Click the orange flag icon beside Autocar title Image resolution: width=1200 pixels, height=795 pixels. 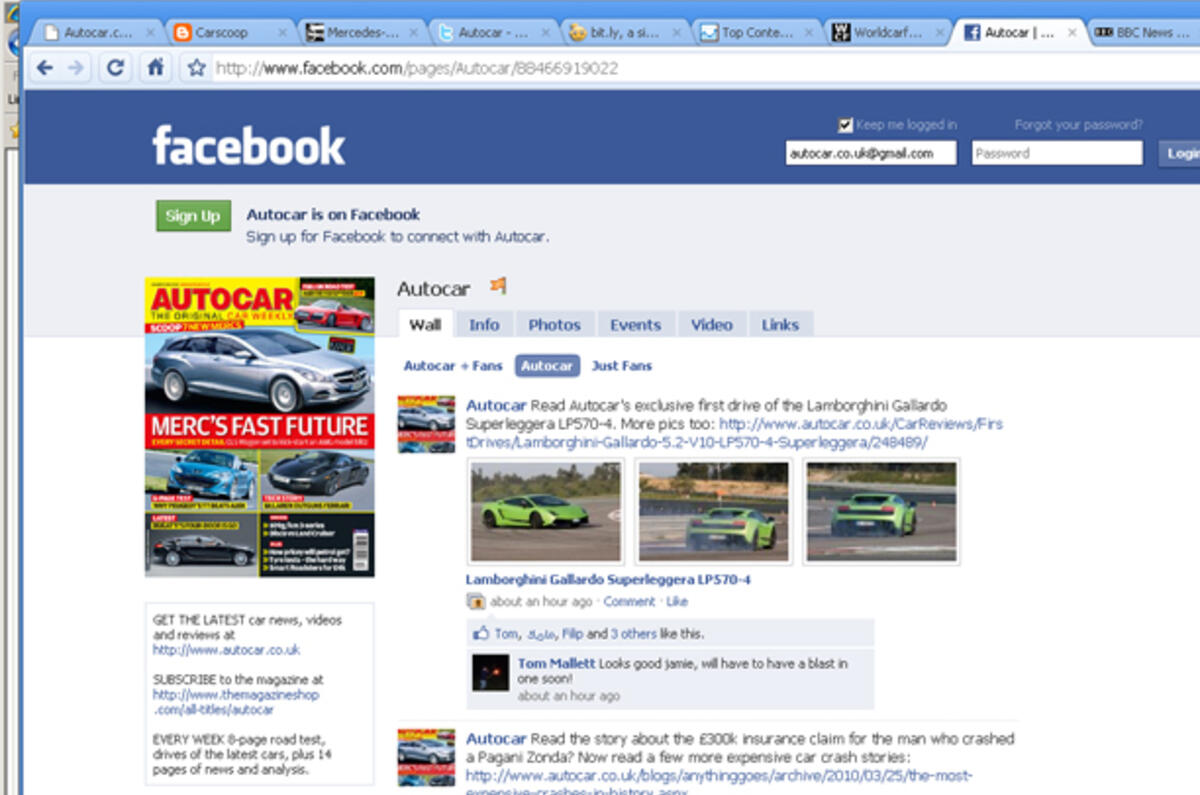tap(497, 287)
